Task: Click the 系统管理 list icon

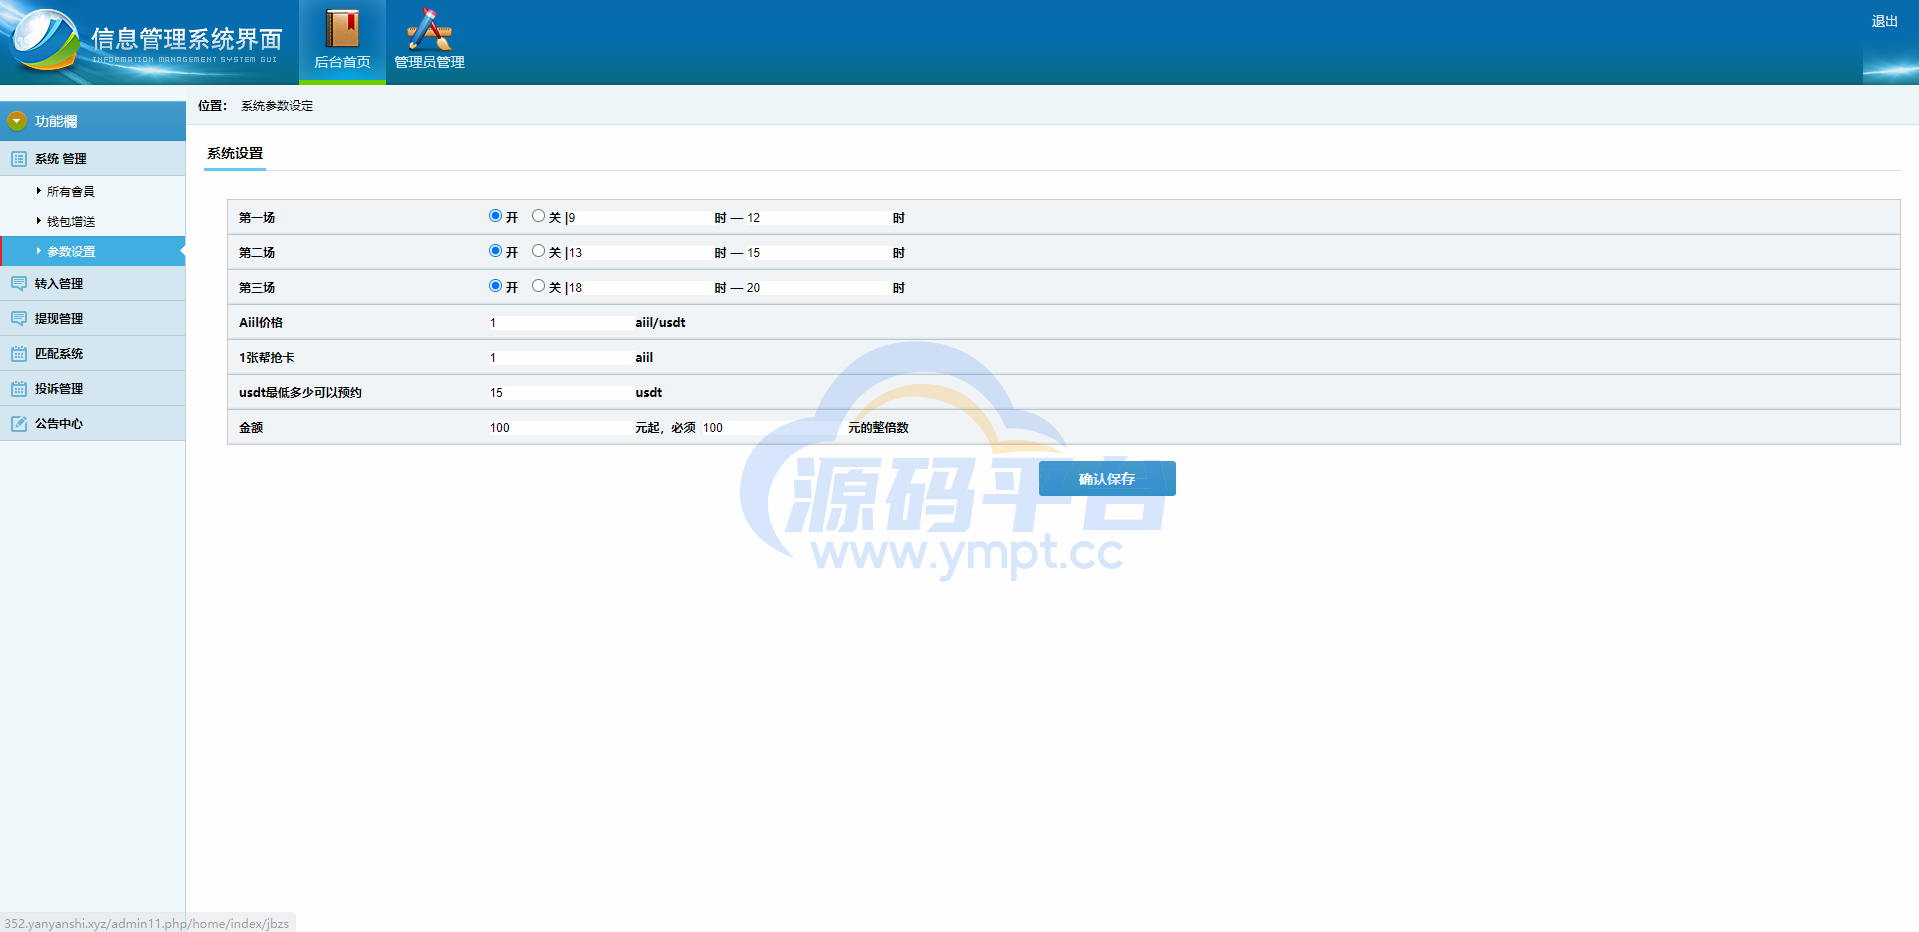Action: tap(19, 159)
